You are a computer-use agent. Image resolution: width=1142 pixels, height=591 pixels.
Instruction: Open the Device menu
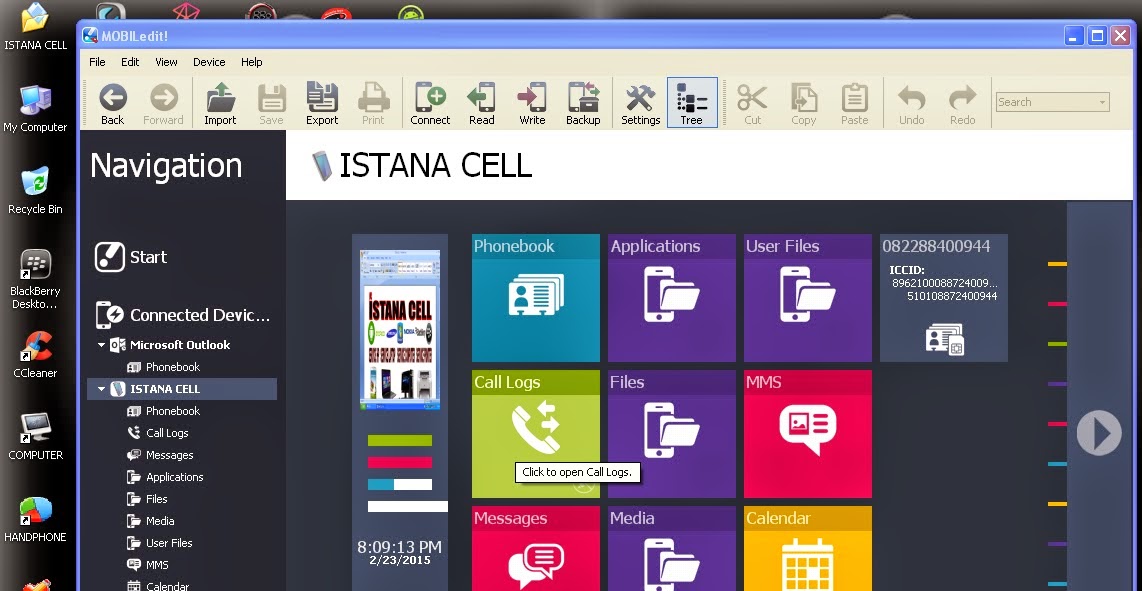209,62
